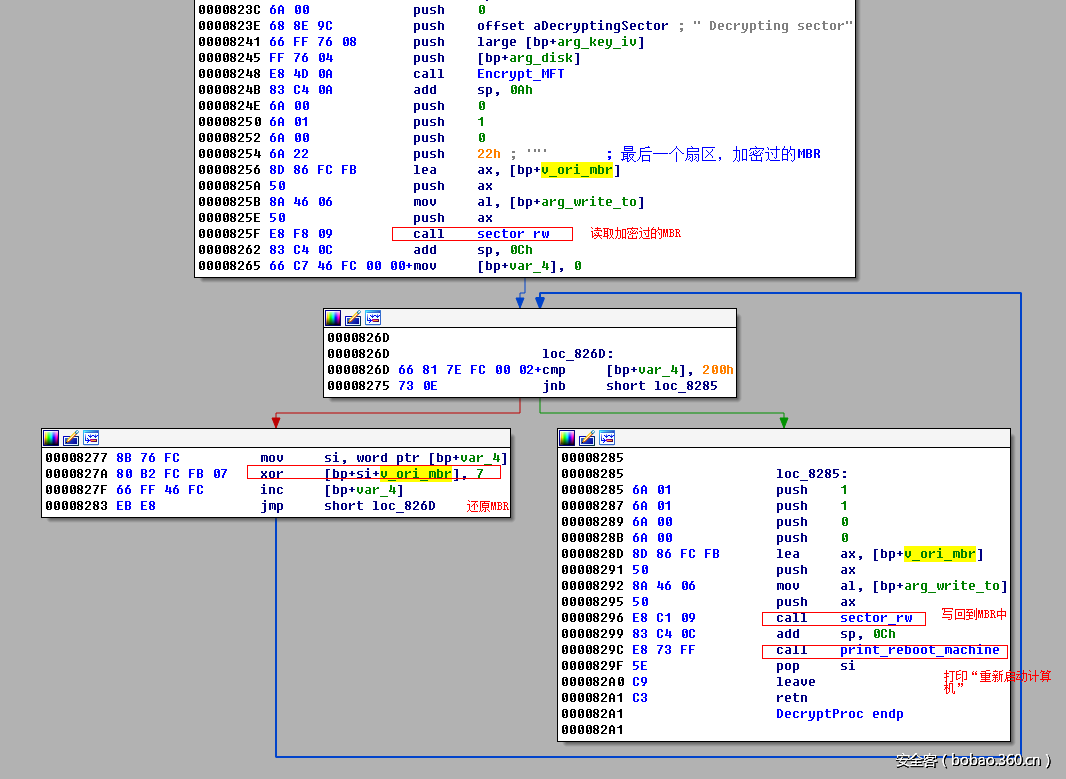Viewport: 1066px width, 779px height.
Task: Click the Encrypt_MFT call target
Action: click(520, 74)
